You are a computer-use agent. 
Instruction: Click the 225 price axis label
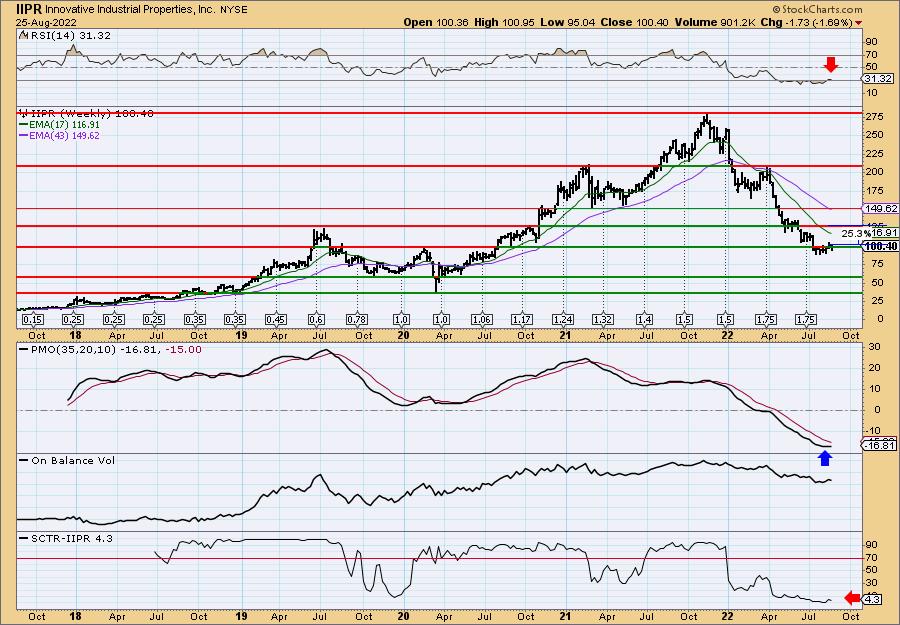pos(874,153)
